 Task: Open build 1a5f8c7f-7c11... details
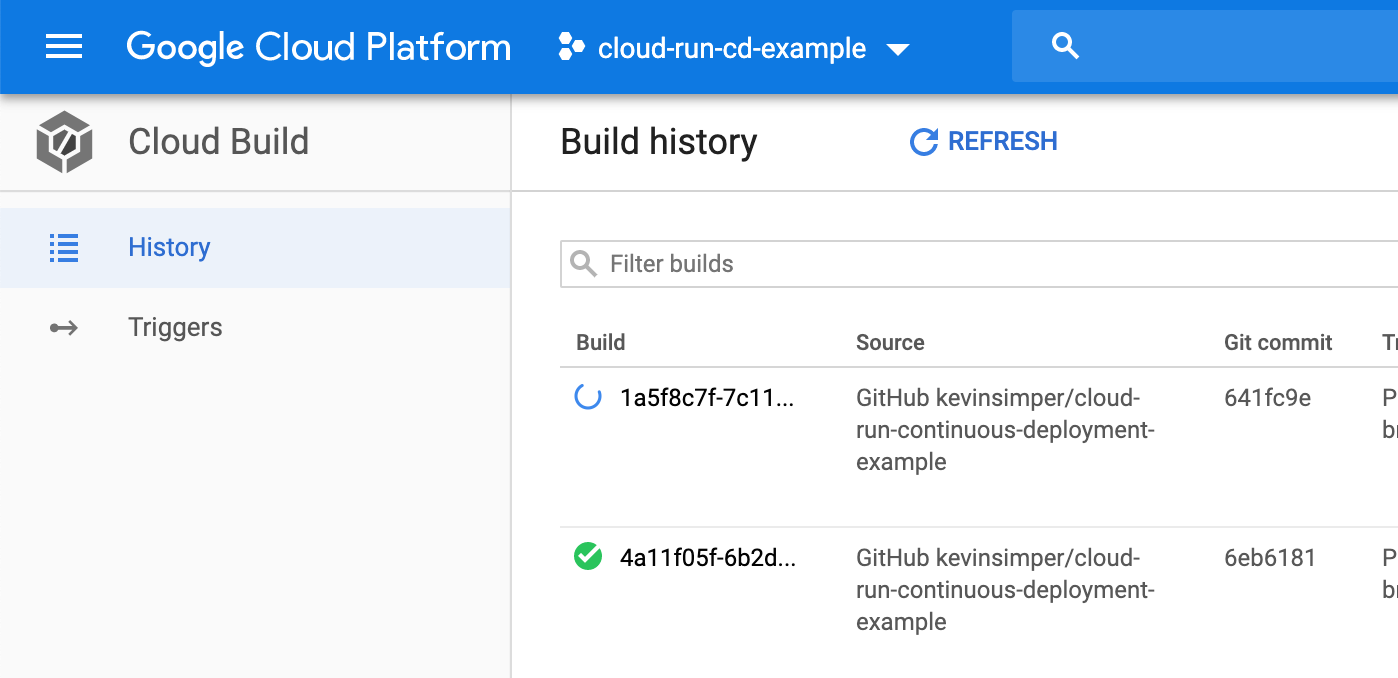pos(707,398)
